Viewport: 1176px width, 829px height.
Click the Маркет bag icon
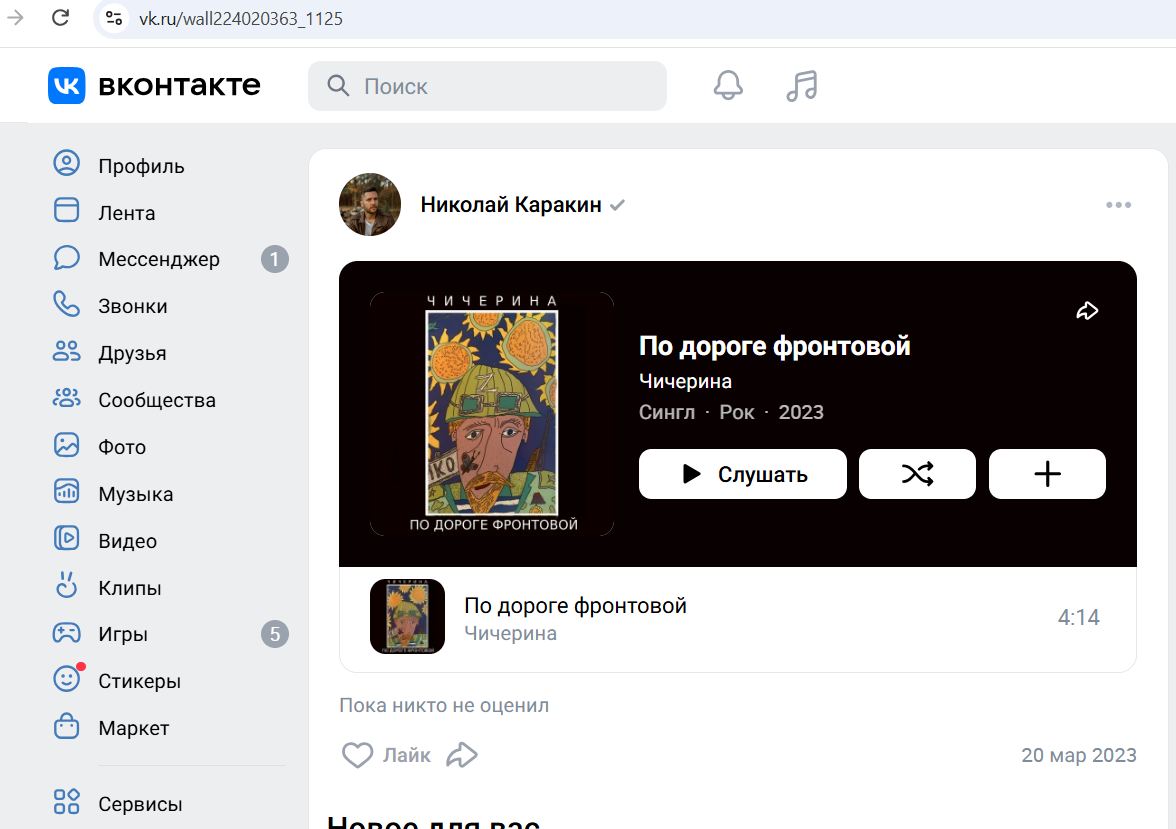coord(66,726)
